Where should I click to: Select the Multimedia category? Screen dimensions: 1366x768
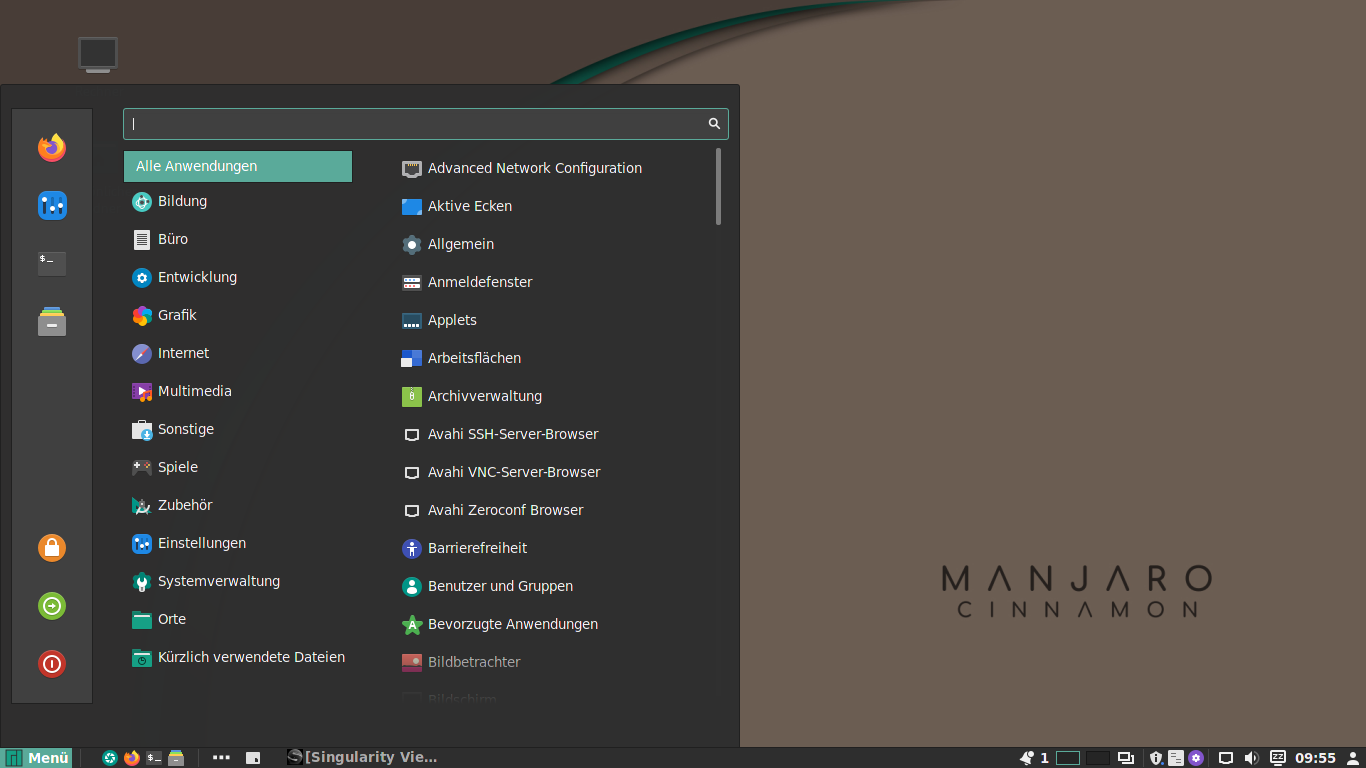point(238,391)
